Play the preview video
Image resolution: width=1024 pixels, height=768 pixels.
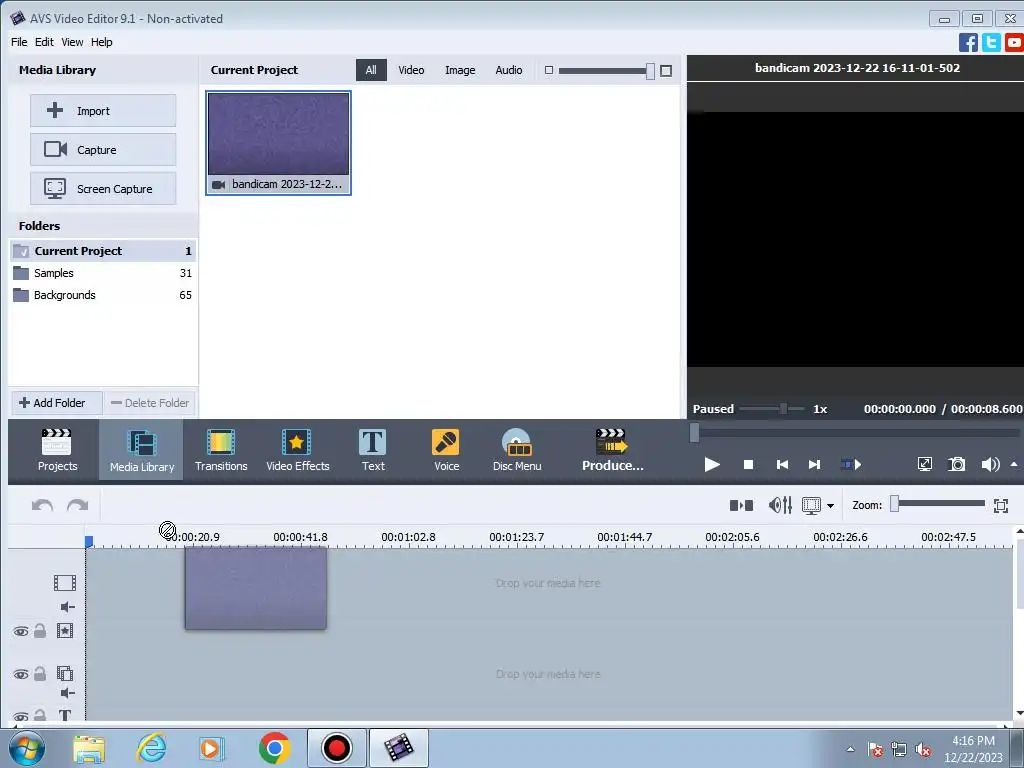click(712, 464)
